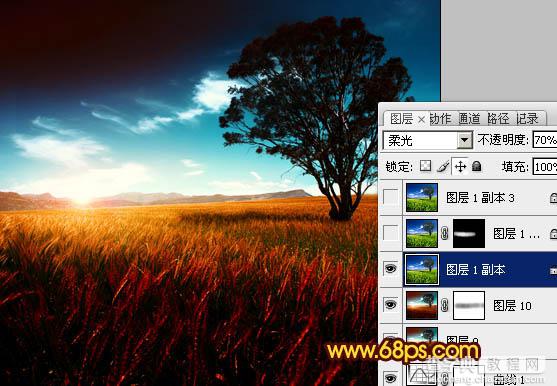The image size is (557, 386).
Task: Toggle lock transparent pixels icon
Action: [425, 166]
